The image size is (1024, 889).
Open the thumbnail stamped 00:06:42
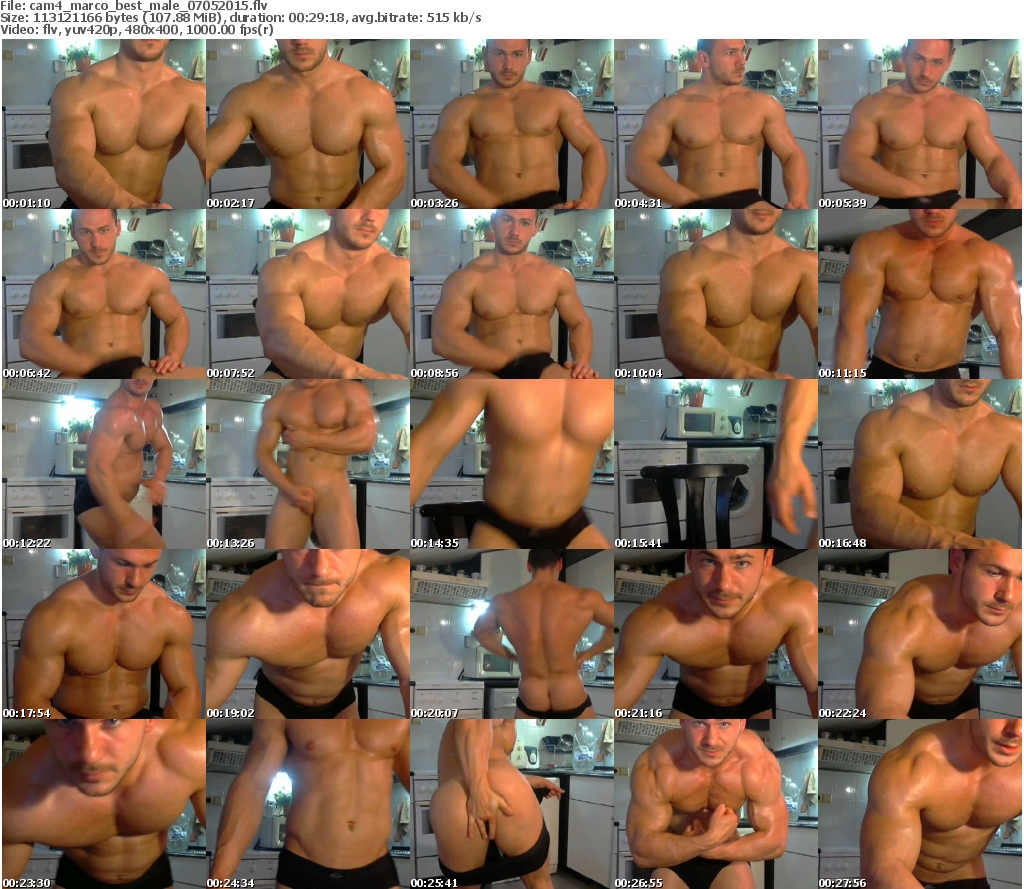104,294
